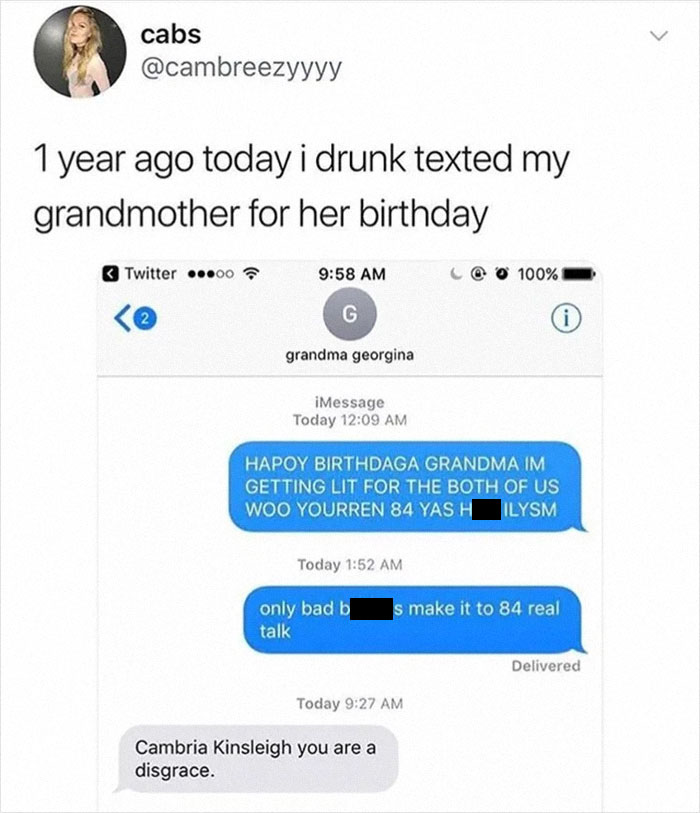
Task: Tap the gray 'you are a disgrace' bubble
Action: click(x=258, y=759)
